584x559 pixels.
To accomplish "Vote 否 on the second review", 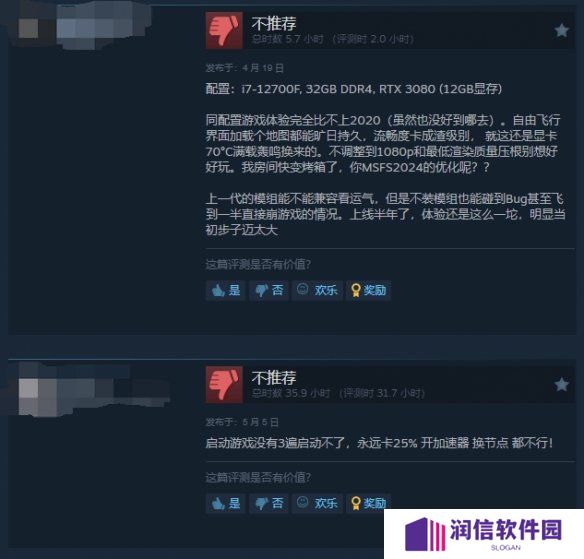I will click(x=269, y=504).
